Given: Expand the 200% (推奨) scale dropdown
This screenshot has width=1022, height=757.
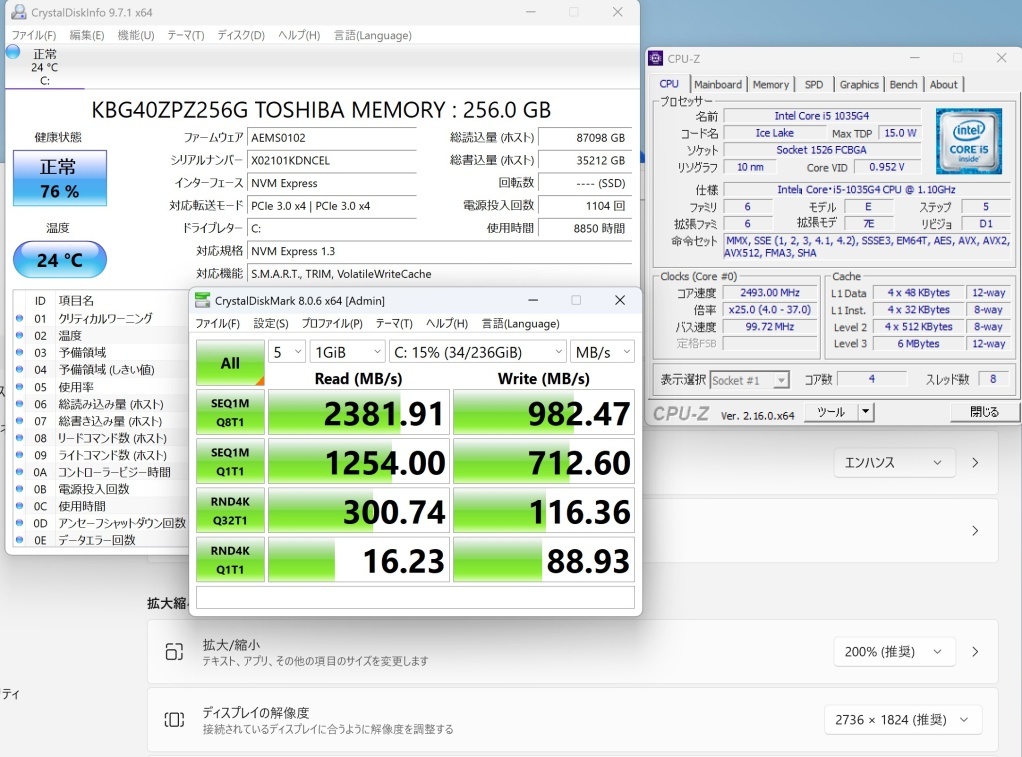Looking at the screenshot, I should (x=893, y=652).
